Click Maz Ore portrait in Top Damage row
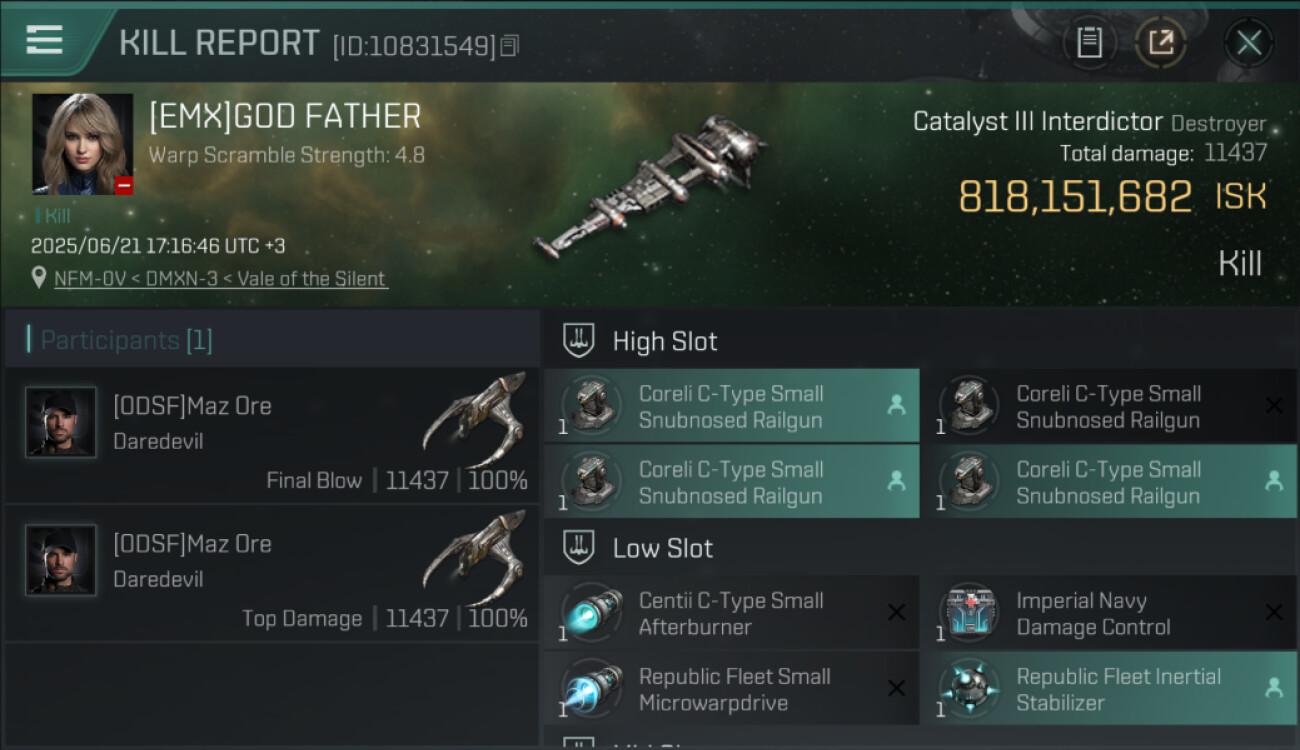The image size is (1300, 750). pyautogui.click(x=61, y=560)
